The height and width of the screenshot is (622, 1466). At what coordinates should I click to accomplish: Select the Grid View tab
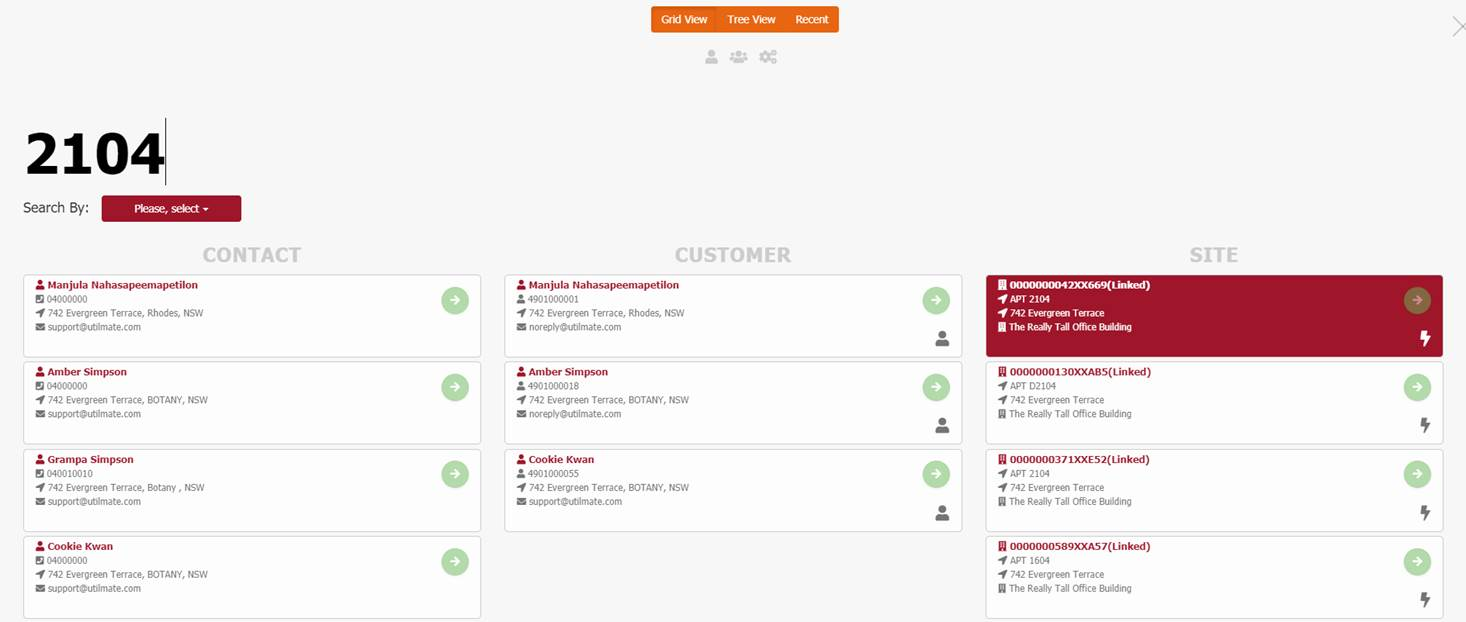coord(684,19)
